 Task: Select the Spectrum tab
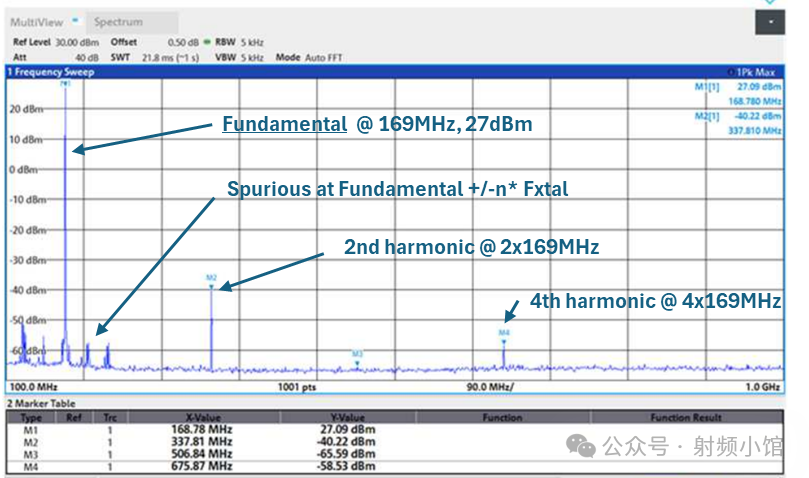coord(118,21)
